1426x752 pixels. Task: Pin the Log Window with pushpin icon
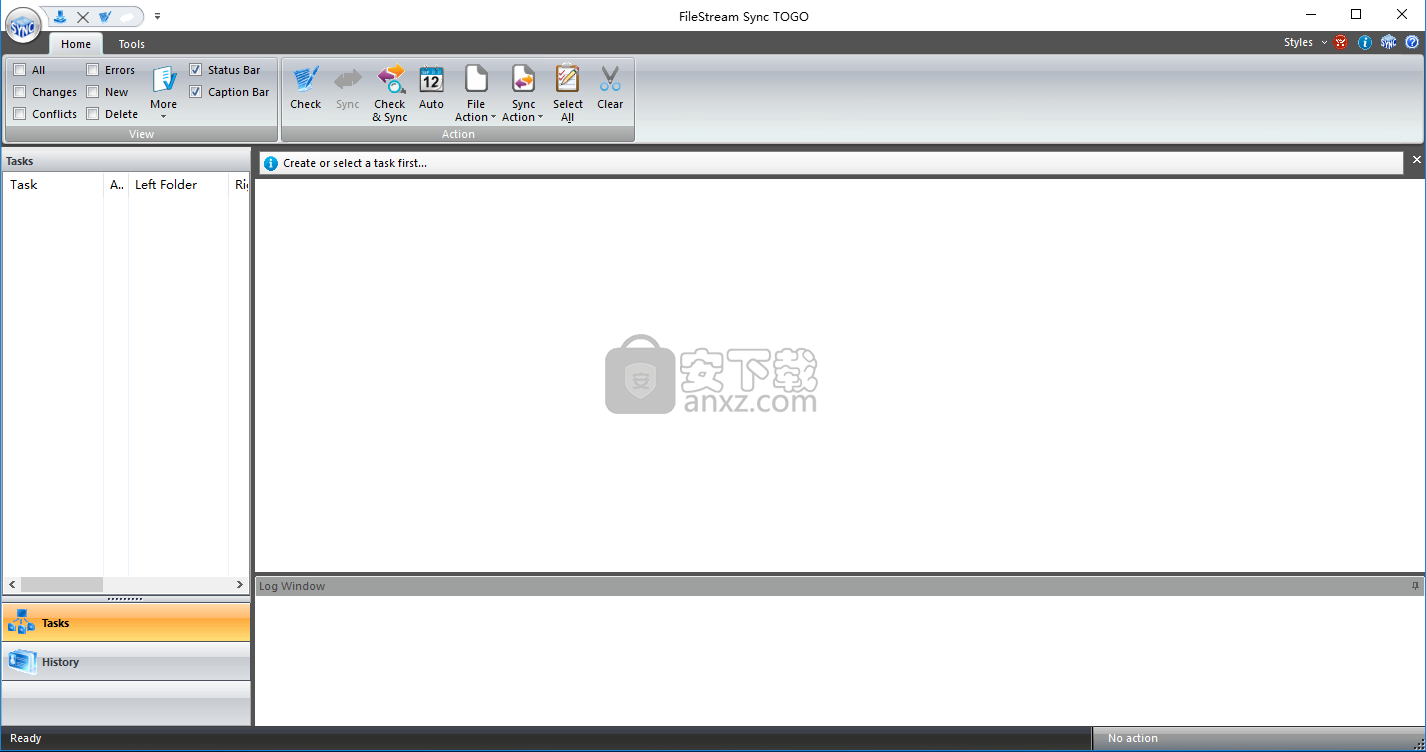point(1415,586)
